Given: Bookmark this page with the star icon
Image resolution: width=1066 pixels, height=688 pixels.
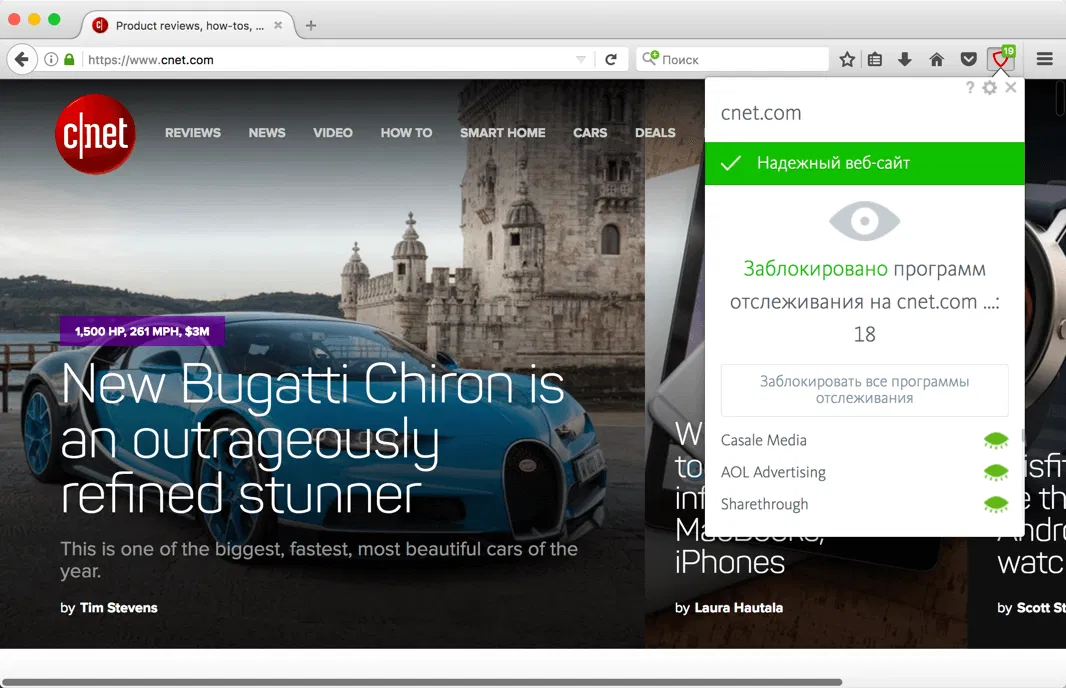Looking at the screenshot, I should coord(846,59).
